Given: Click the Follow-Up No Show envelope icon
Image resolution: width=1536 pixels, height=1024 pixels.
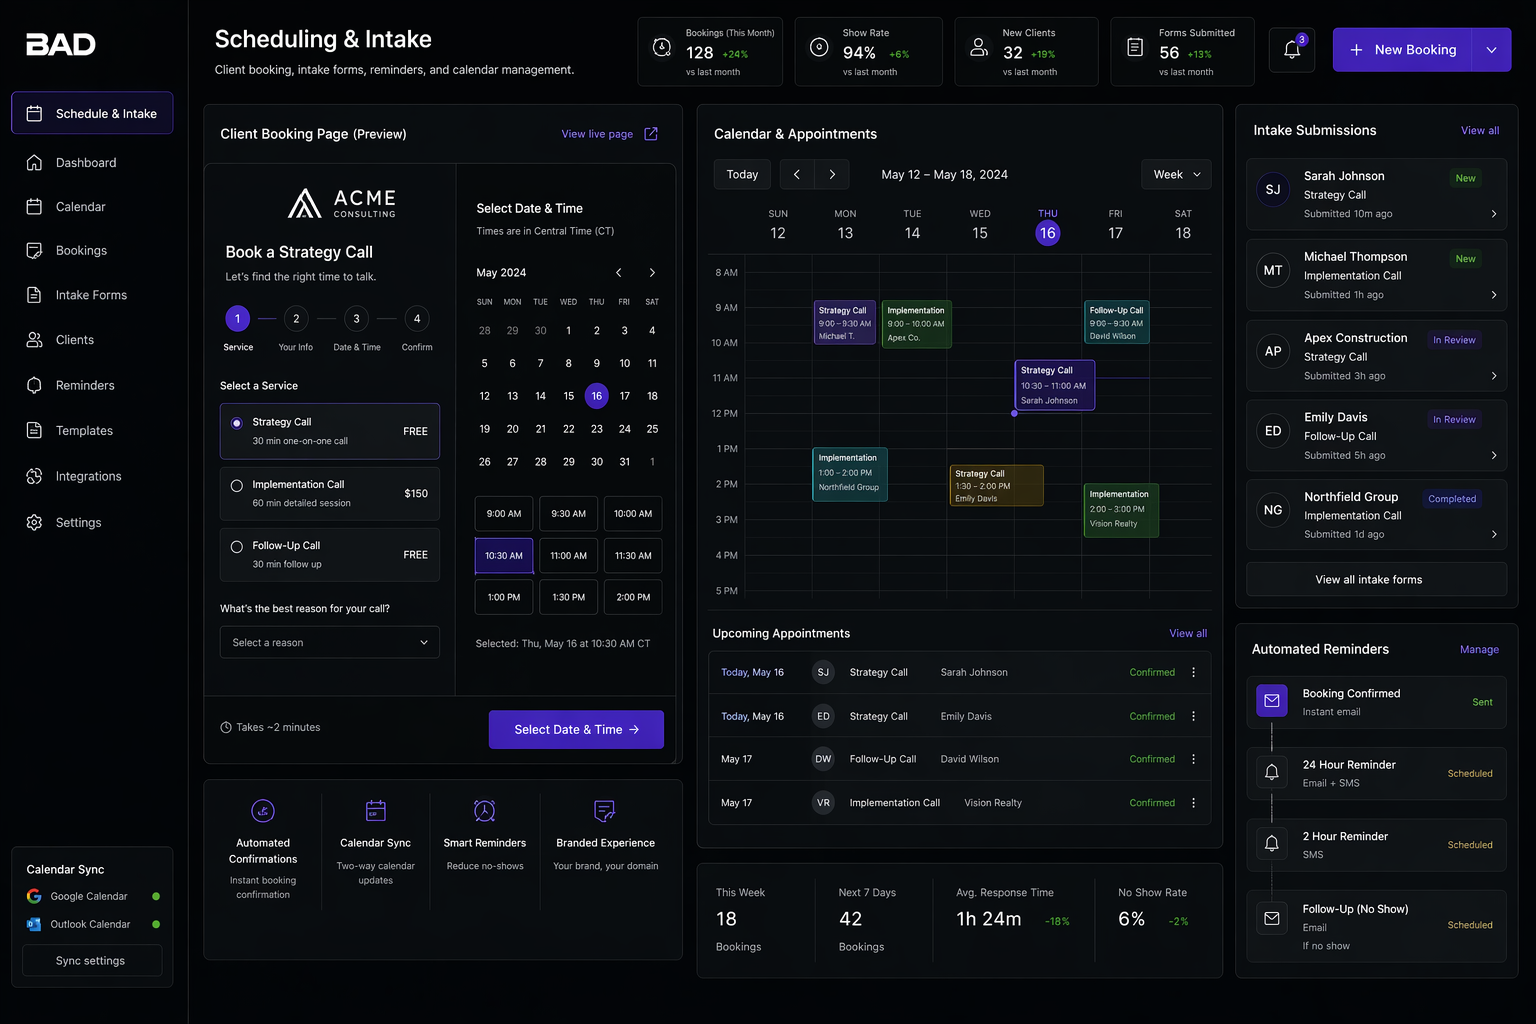Looking at the screenshot, I should 1272,918.
